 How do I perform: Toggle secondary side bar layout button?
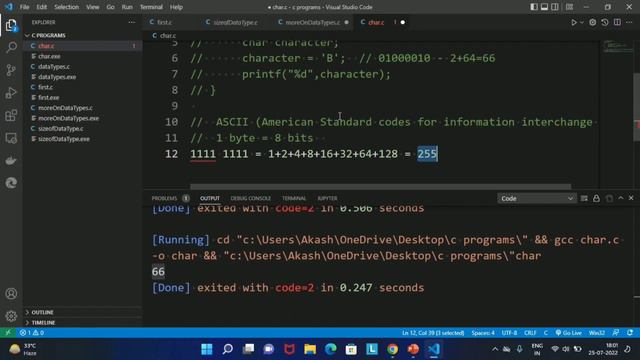[x=555, y=7]
